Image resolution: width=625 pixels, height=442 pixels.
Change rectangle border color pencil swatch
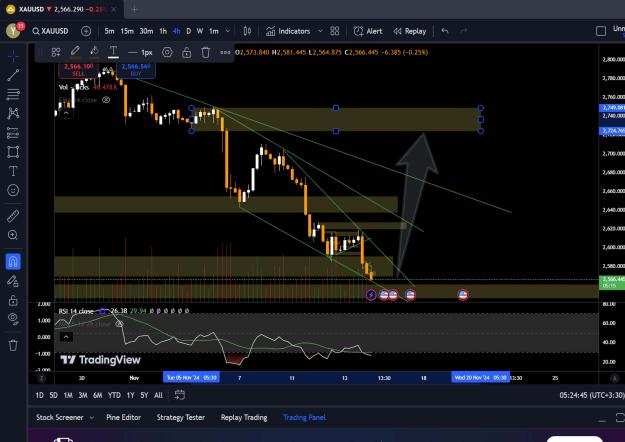coord(75,52)
